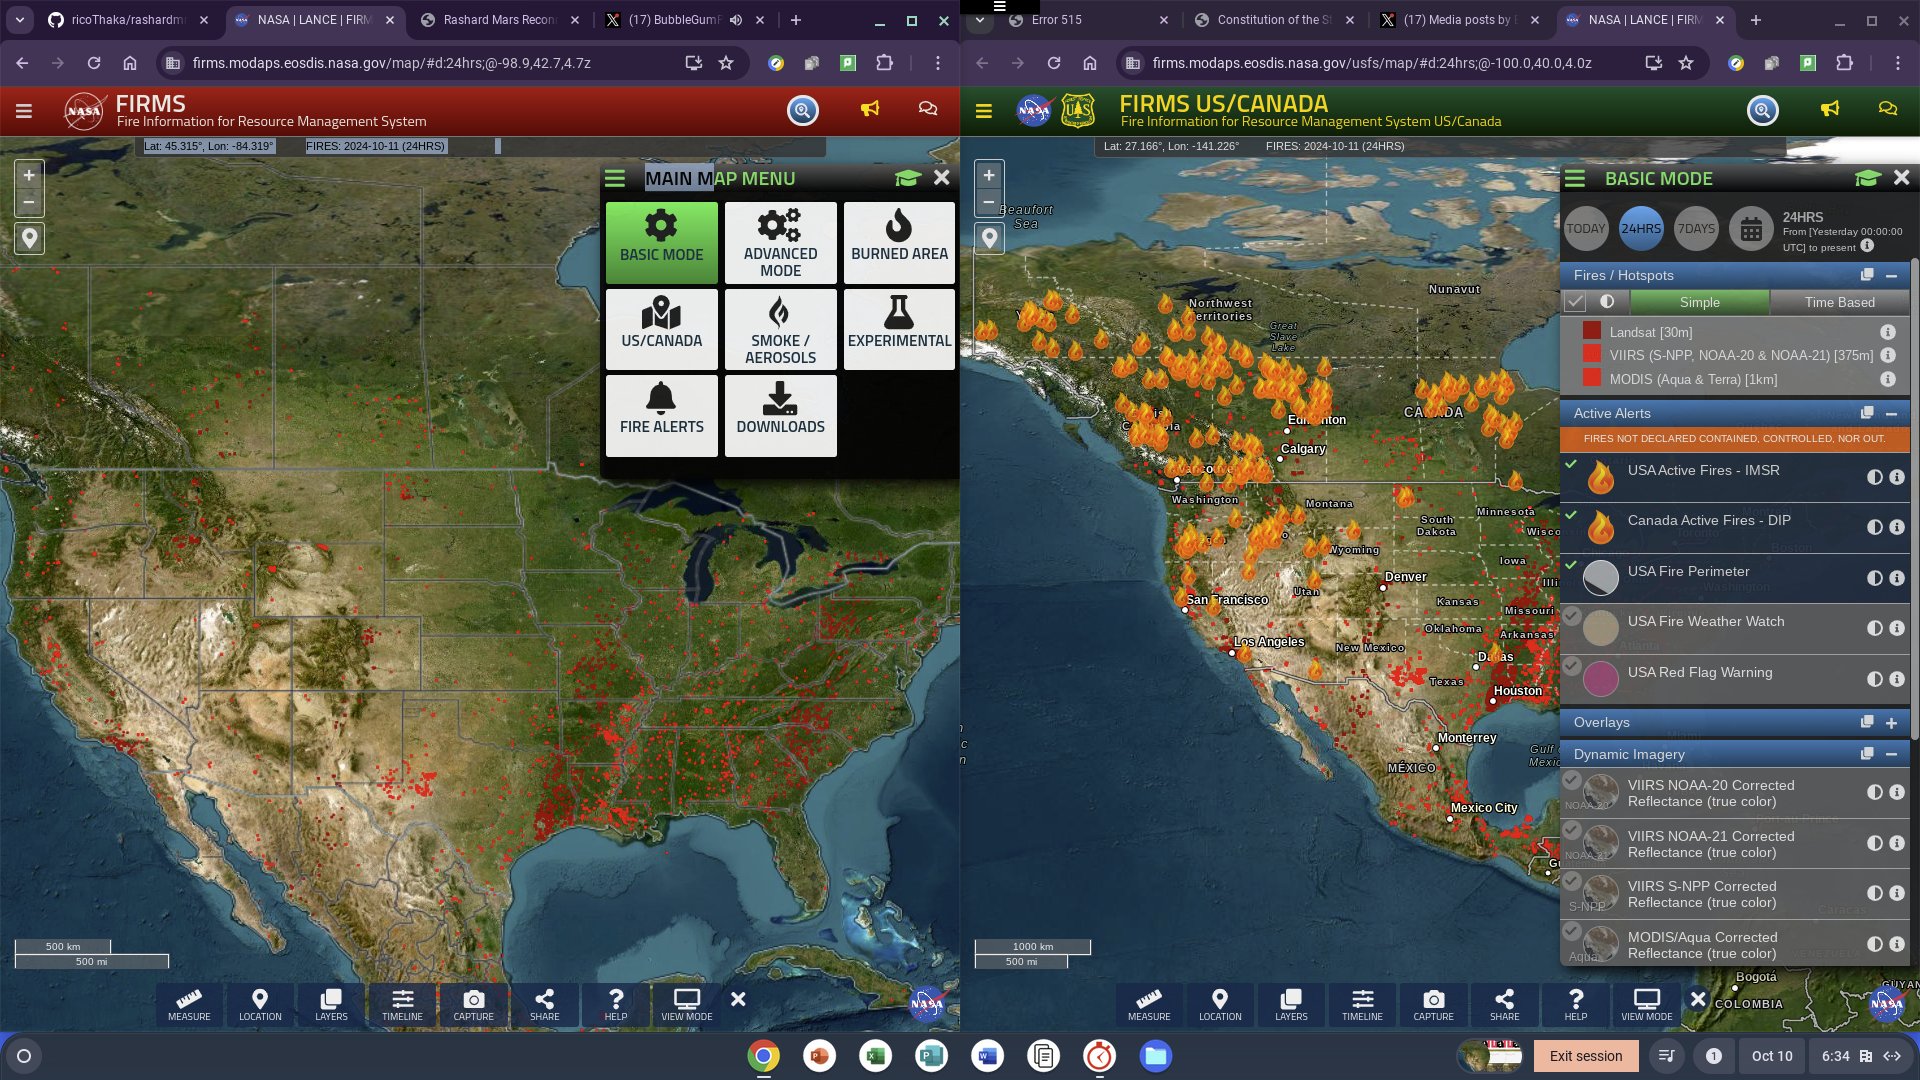Click Measure tool in right map toolbar
Viewport: 1920px width, 1080px height.
pyautogui.click(x=1149, y=1004)
